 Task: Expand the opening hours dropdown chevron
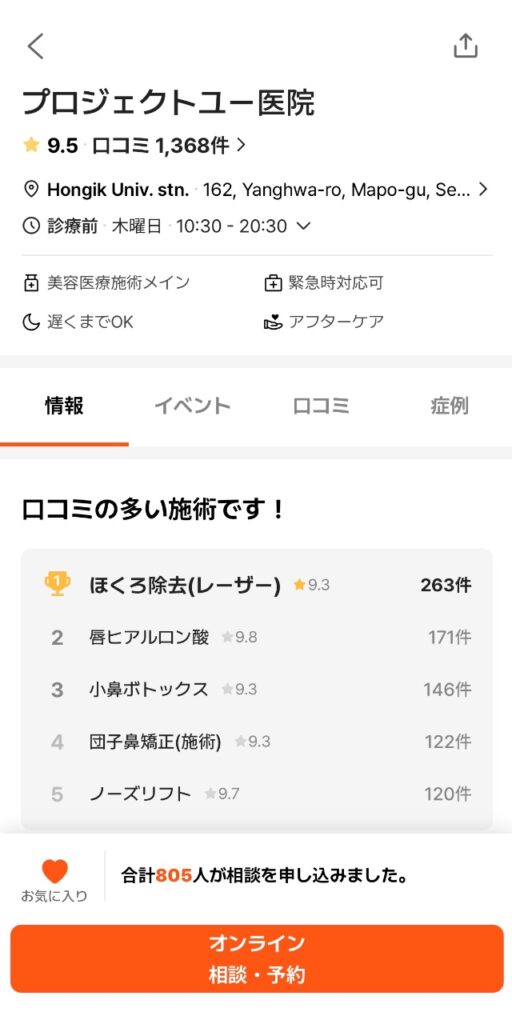303,226
